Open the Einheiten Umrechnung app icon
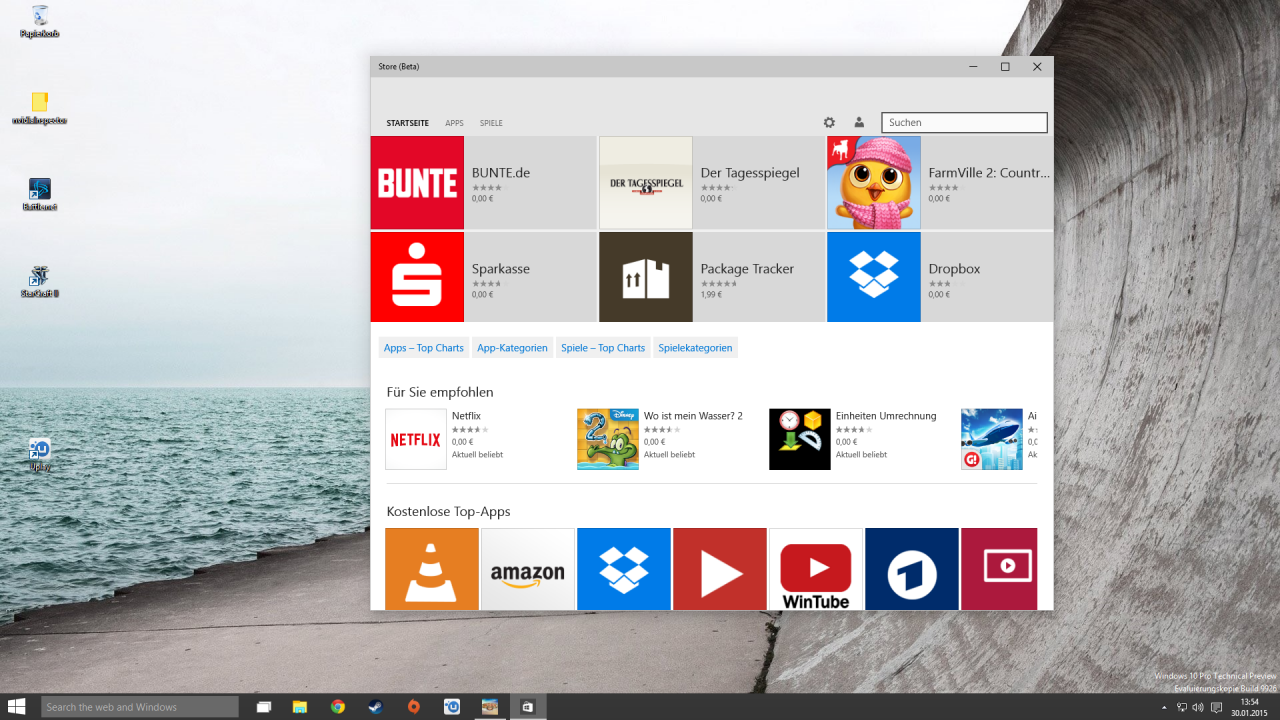Screen dimensions: 1280x720 click(800, 439)
